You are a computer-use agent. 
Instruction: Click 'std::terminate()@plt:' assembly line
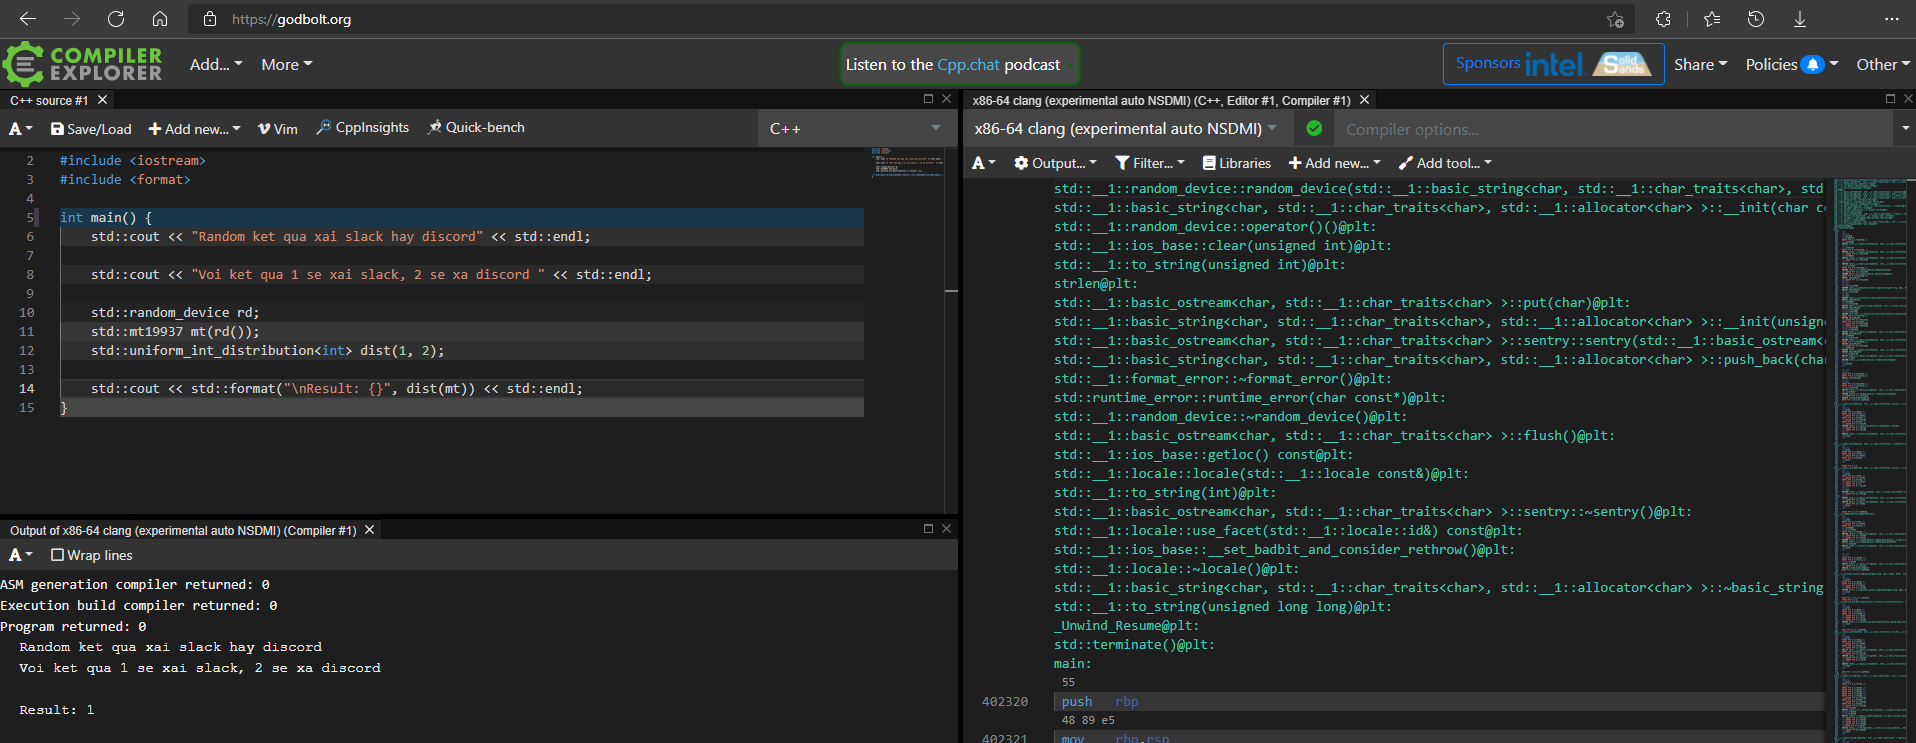(x=1134, y=645)
